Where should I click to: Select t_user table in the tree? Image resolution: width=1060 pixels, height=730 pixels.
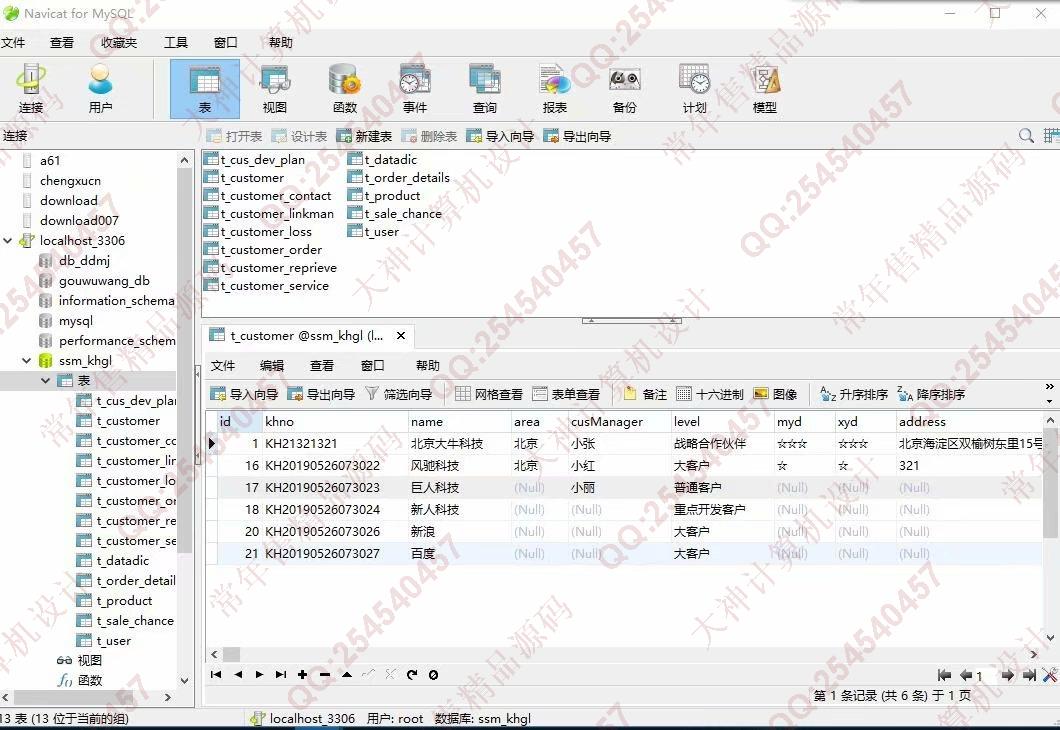click(x=104, y=641)
